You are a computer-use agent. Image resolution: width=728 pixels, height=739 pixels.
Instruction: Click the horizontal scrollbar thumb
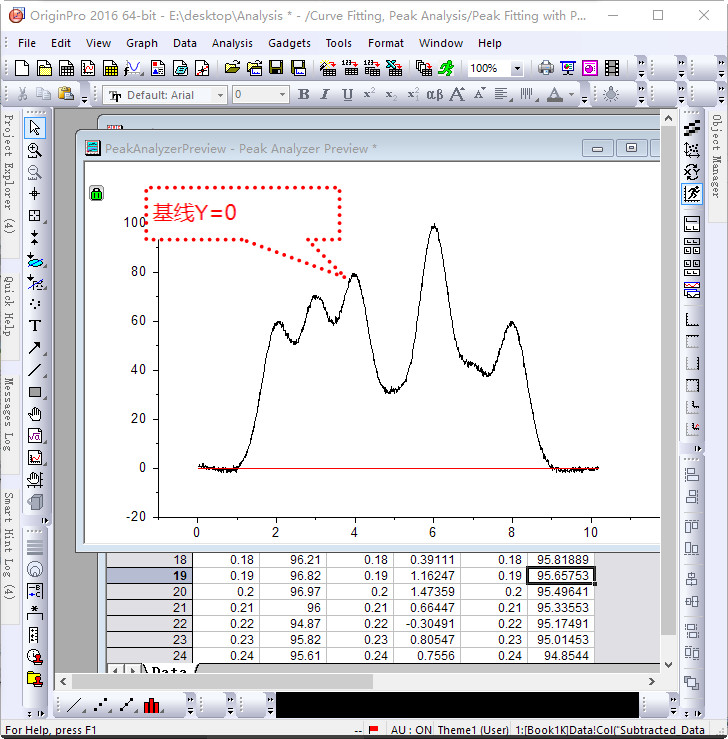pyautogui.click(x=222, y=682)
